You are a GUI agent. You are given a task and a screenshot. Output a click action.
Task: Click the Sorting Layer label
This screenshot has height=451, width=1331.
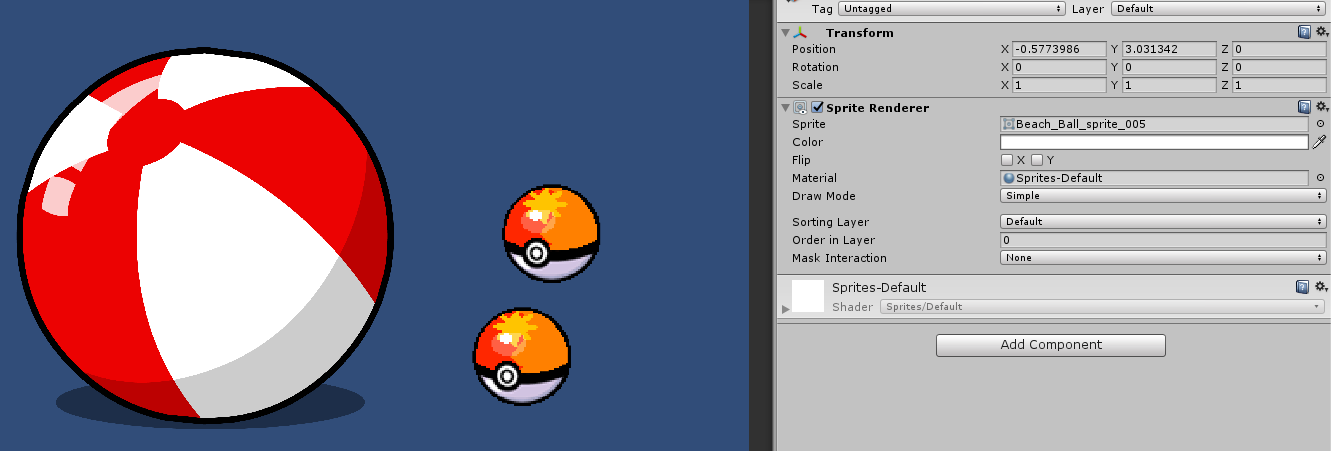(x=830, y=222)
